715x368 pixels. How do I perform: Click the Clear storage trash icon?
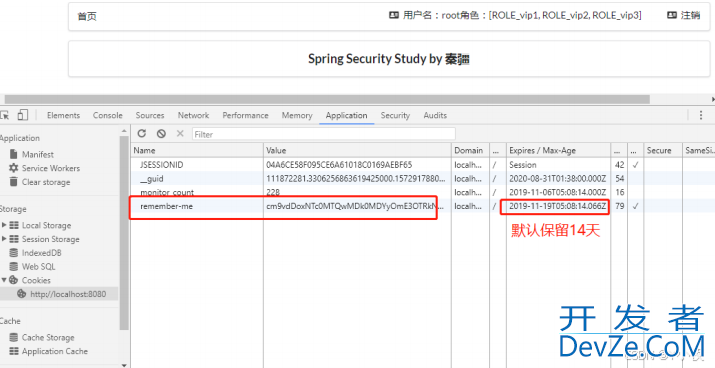click(14, 181)
